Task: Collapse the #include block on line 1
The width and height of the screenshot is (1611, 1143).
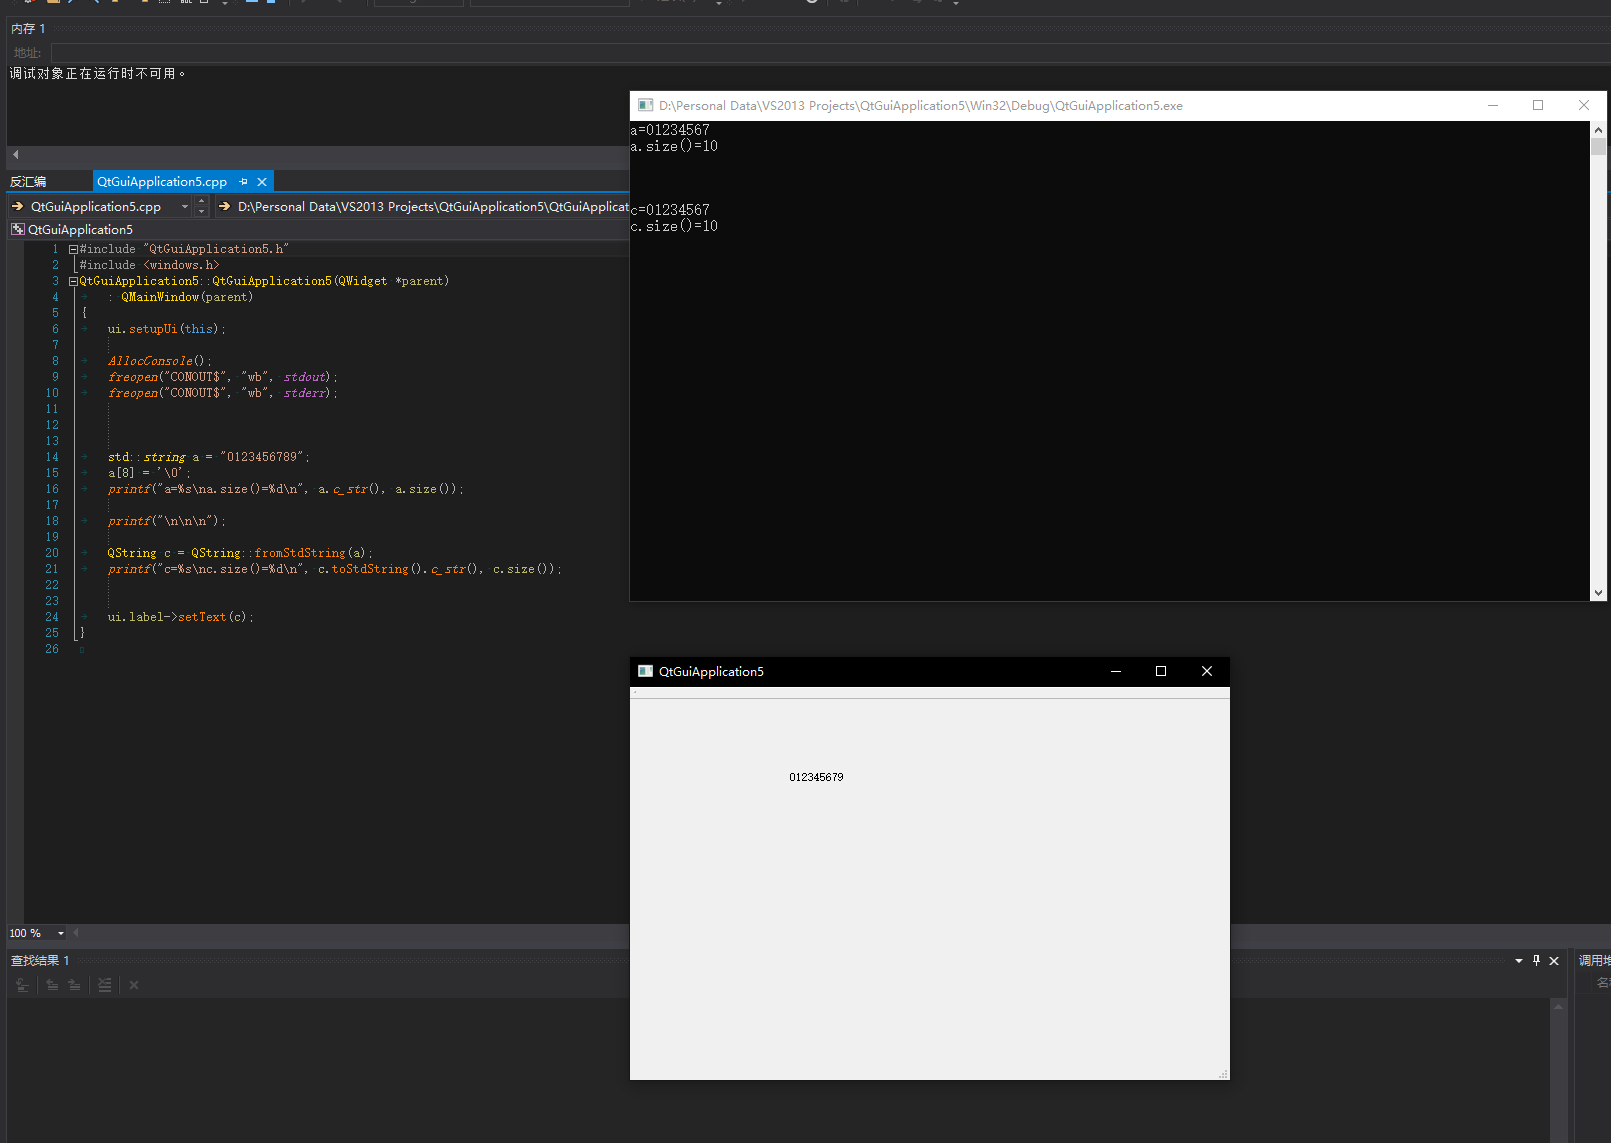Action: 73,249
